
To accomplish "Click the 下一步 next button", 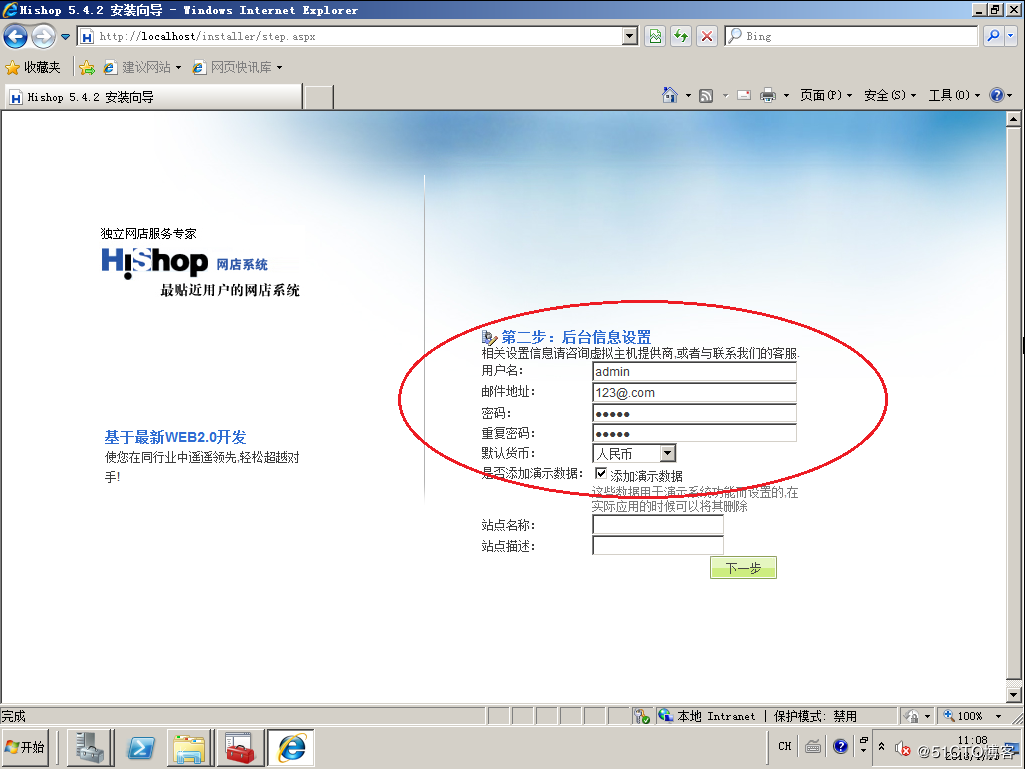I will [x=743, y=568].
